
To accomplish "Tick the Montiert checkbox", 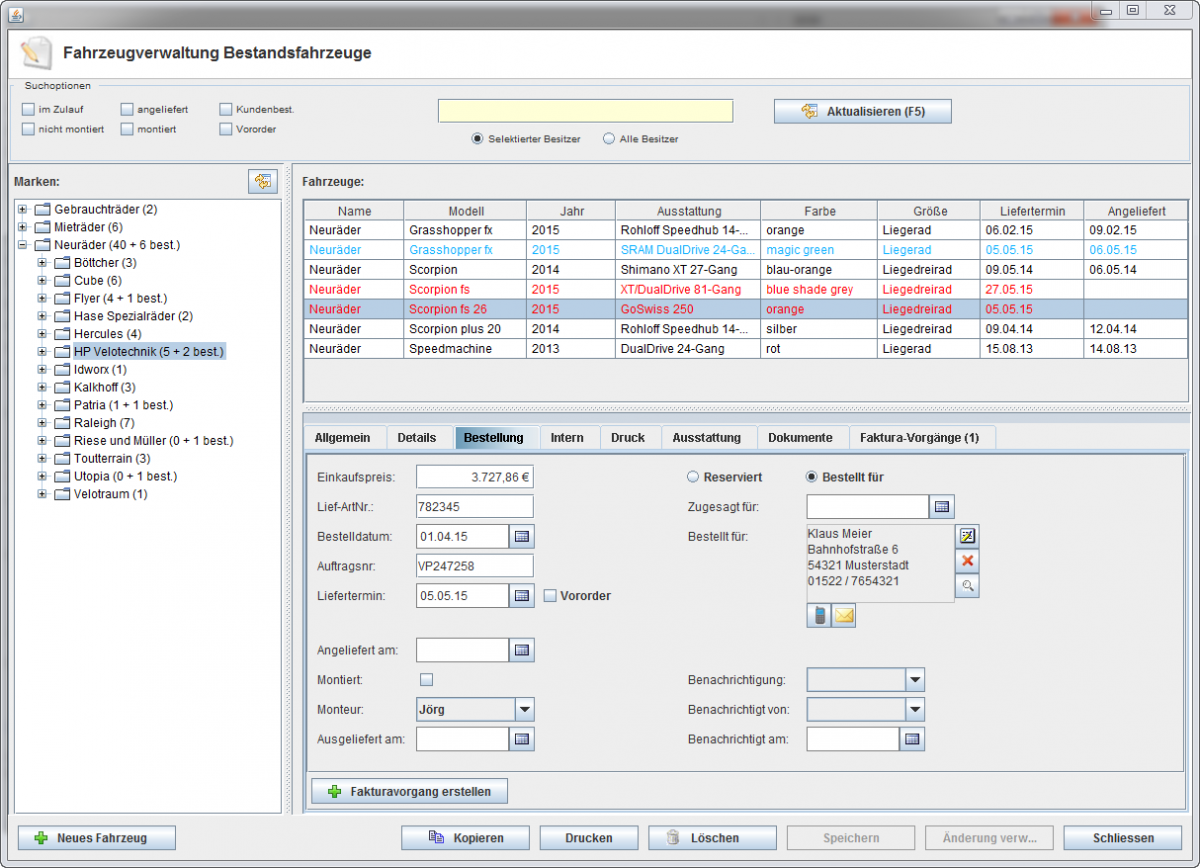I will coord(427,680).
